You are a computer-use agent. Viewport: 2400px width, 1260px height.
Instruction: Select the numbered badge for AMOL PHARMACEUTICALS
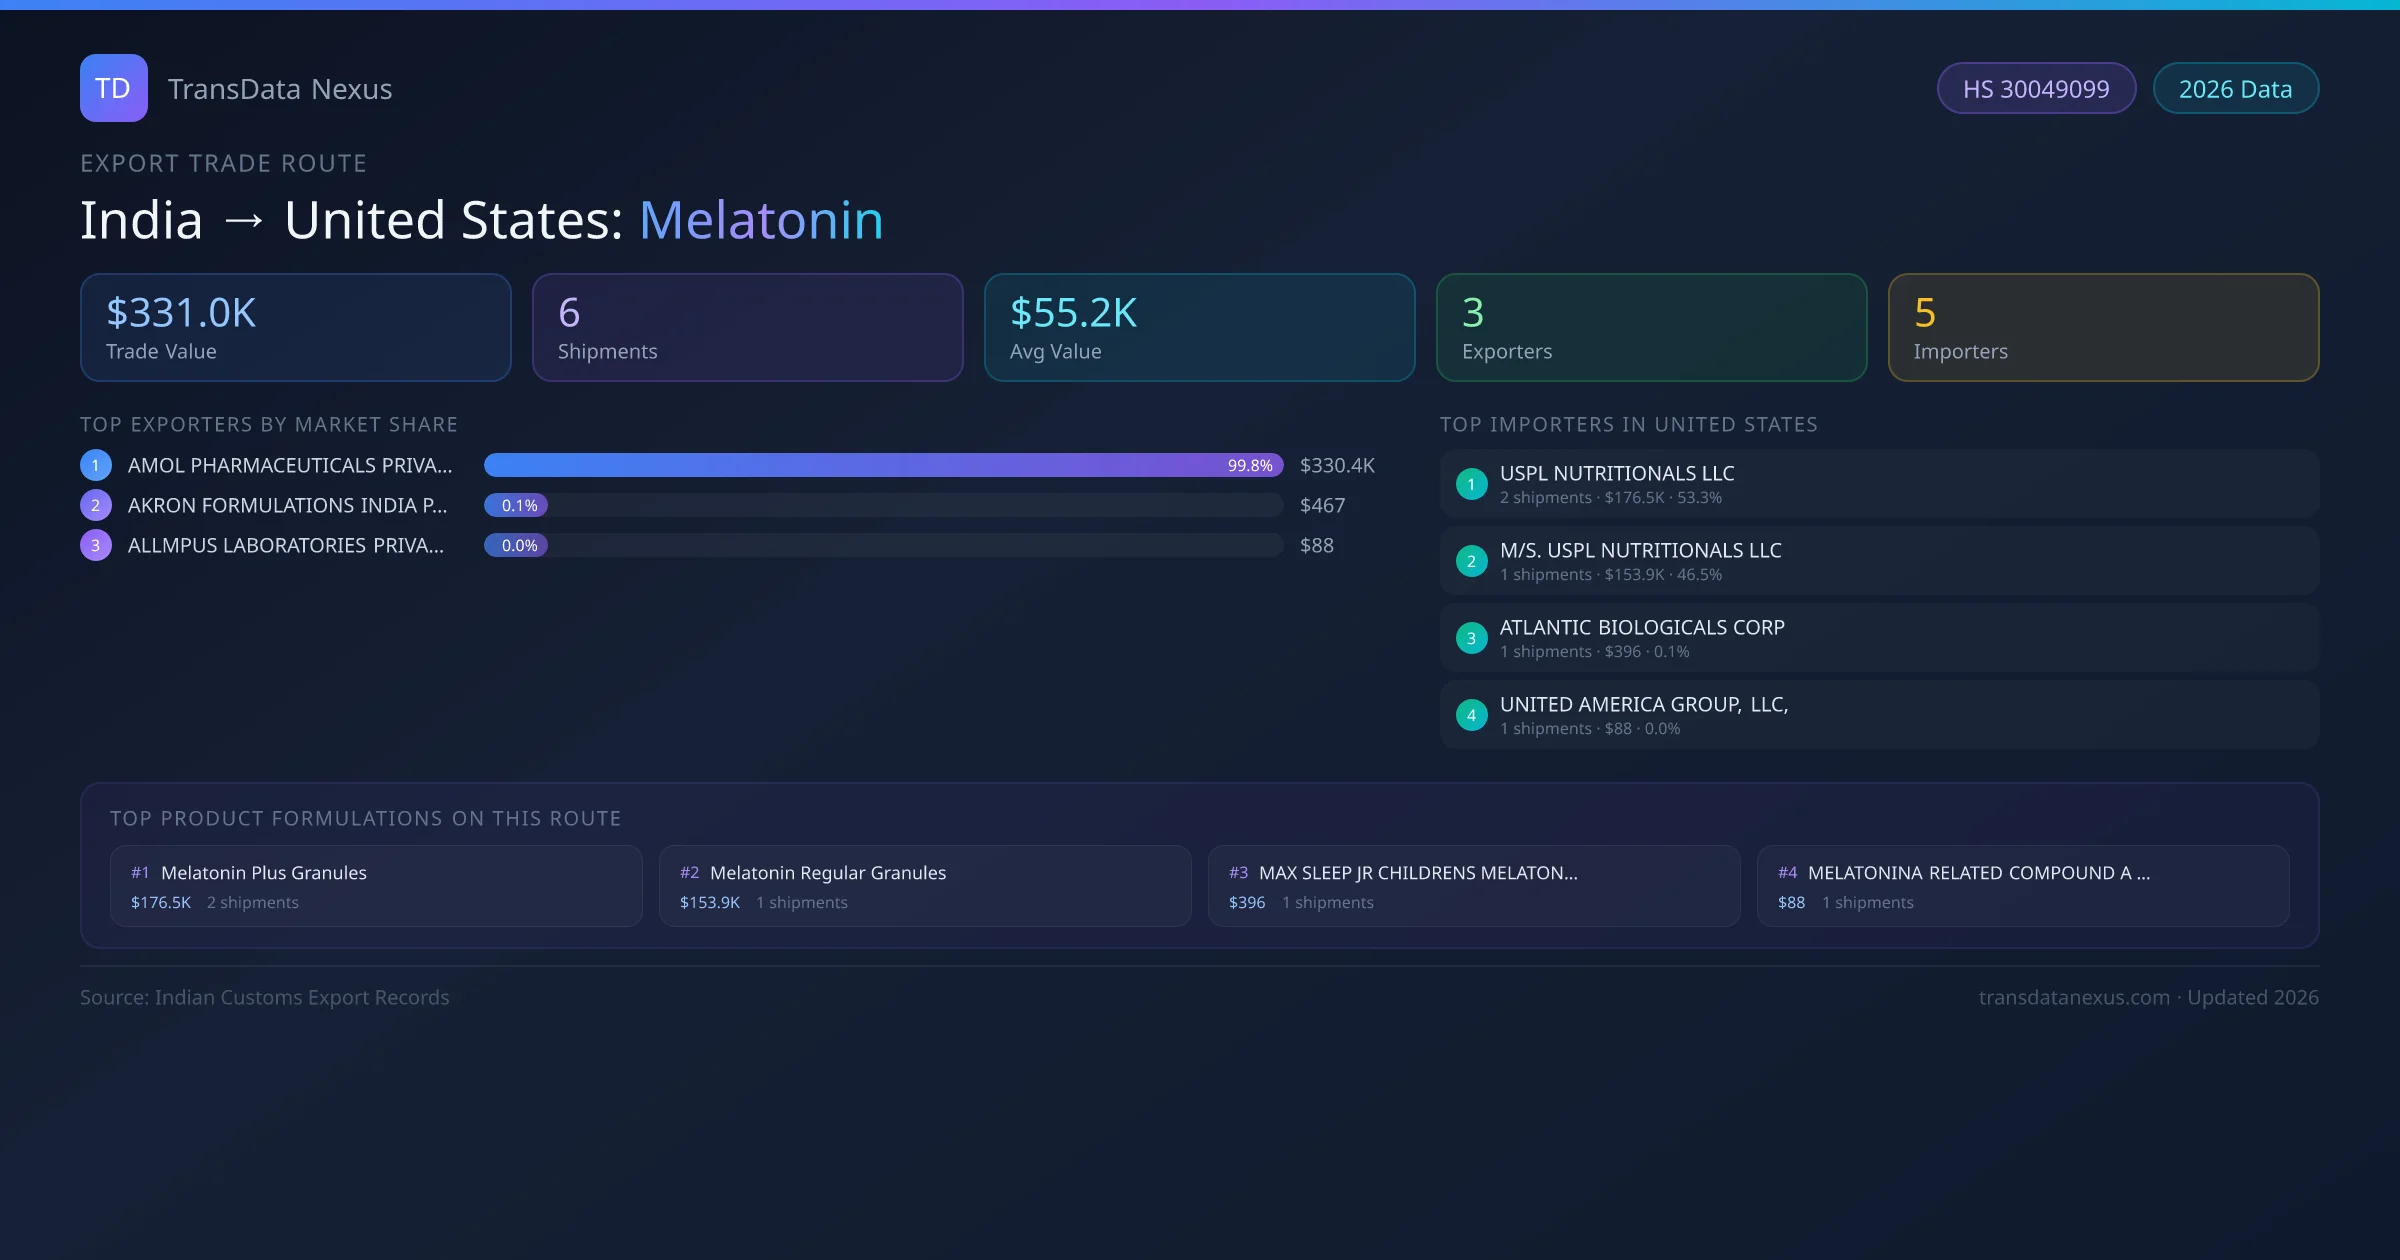(x=95, y=465)
